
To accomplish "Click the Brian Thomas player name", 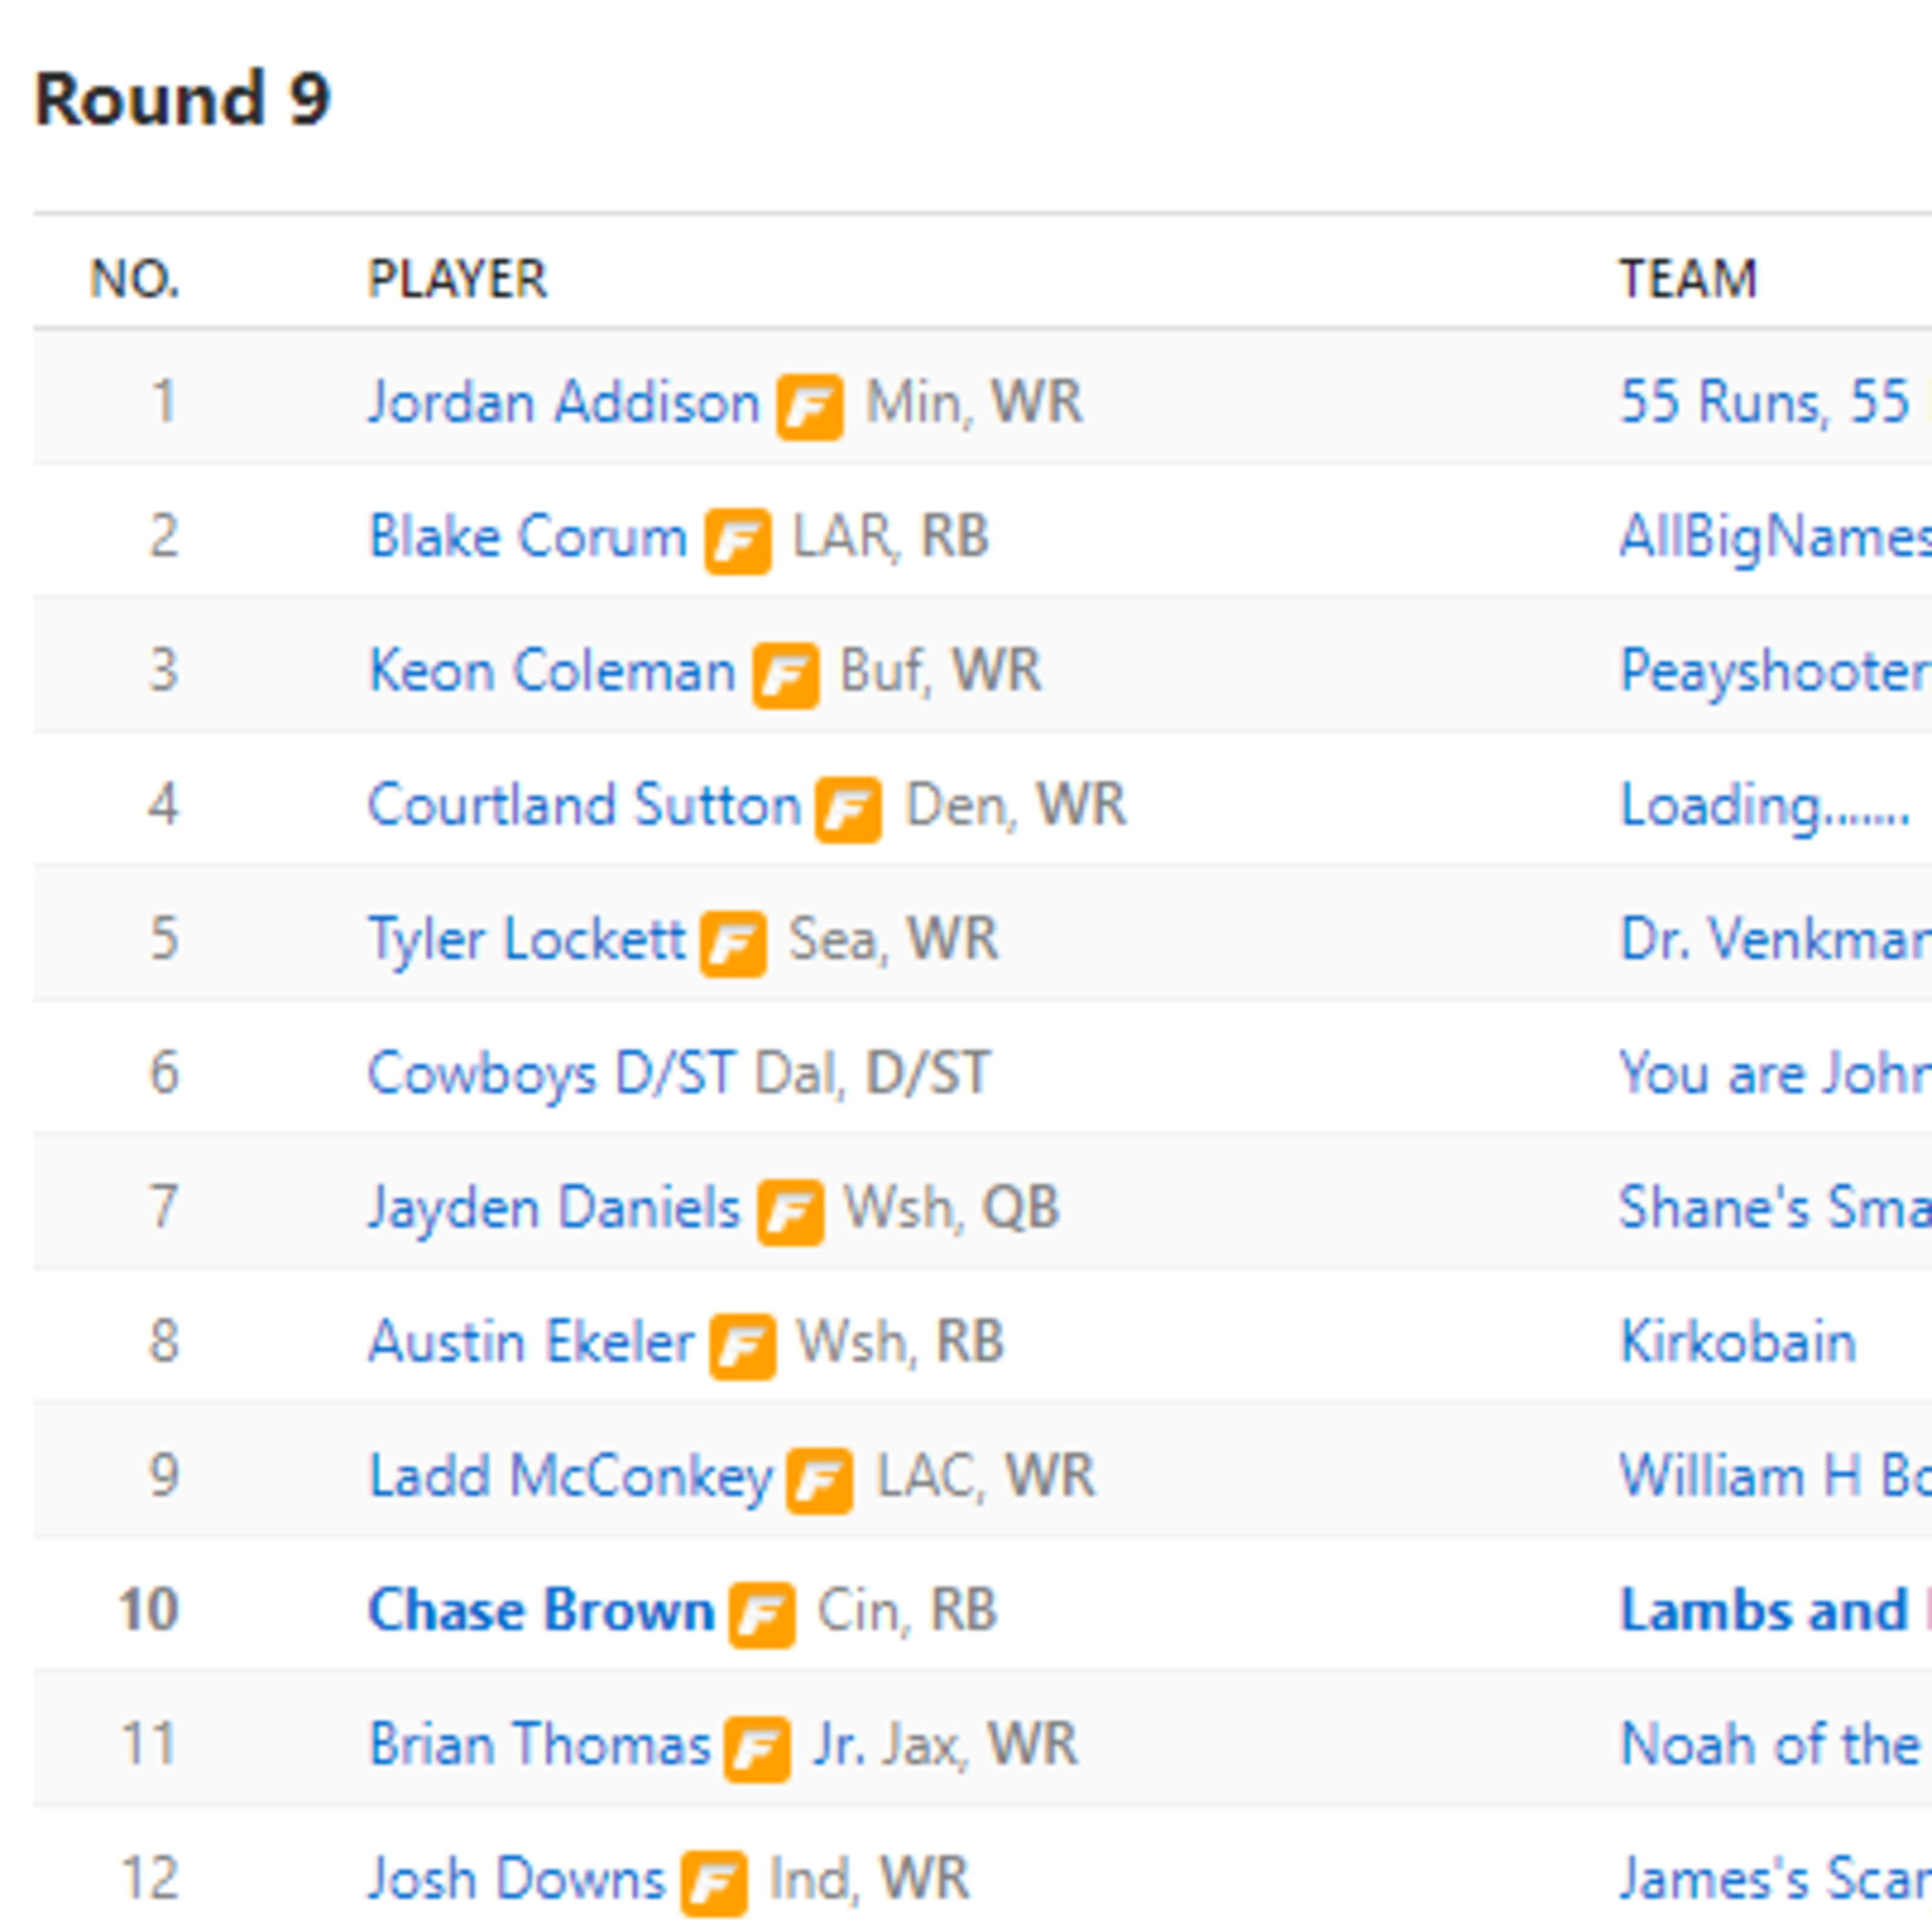I will [539, 1744].
